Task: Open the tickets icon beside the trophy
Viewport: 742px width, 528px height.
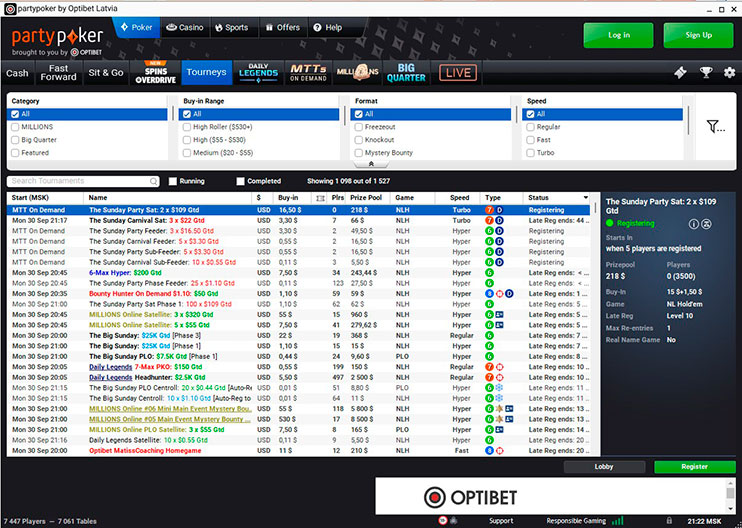Action: tap(680, 72)
